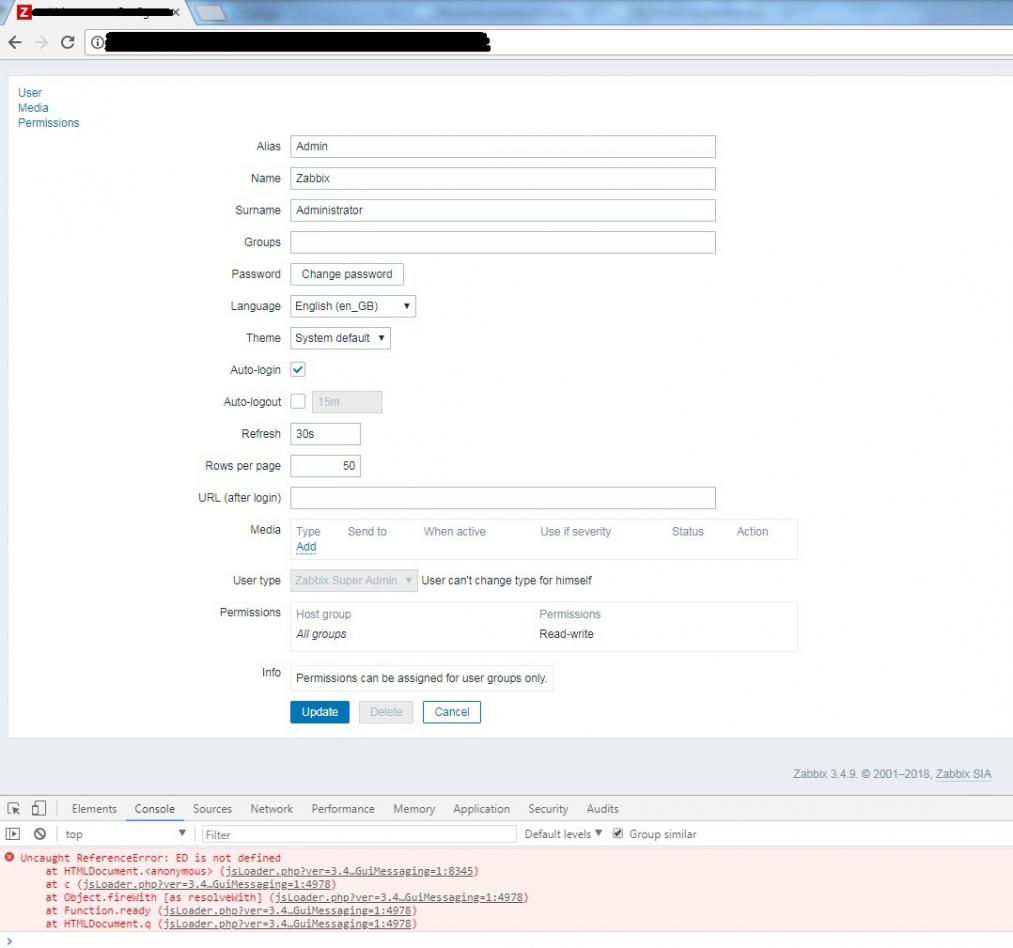Click the Surname input field
1013x948 pixels.
pyautogui.click(x=503, y=210)
